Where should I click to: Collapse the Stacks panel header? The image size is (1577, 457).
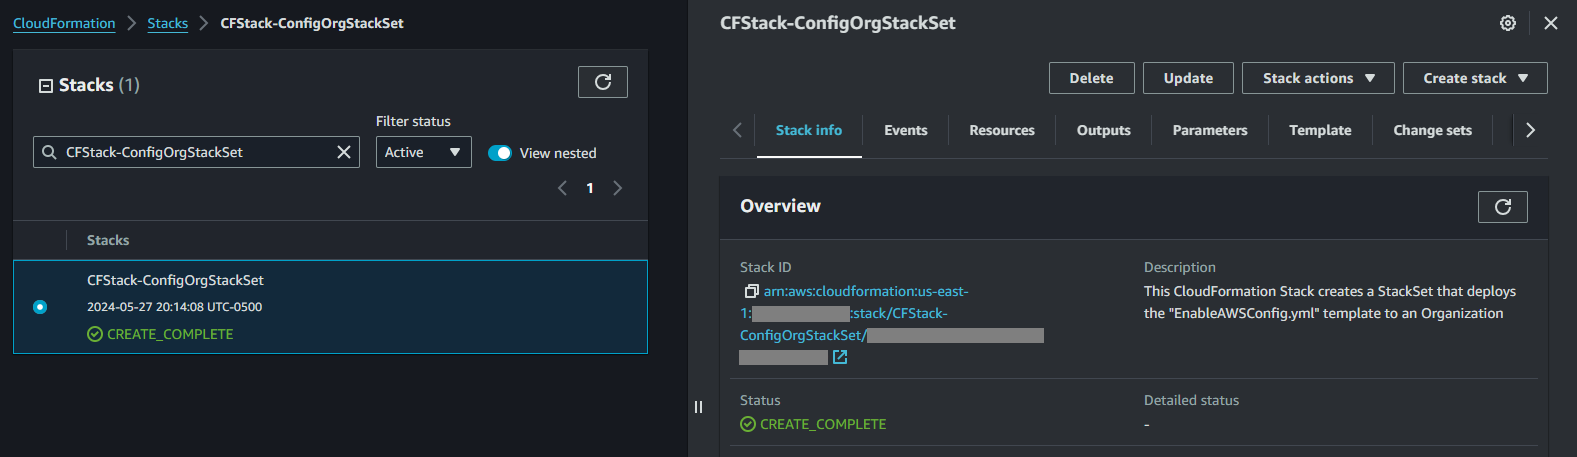pos(46,86)
